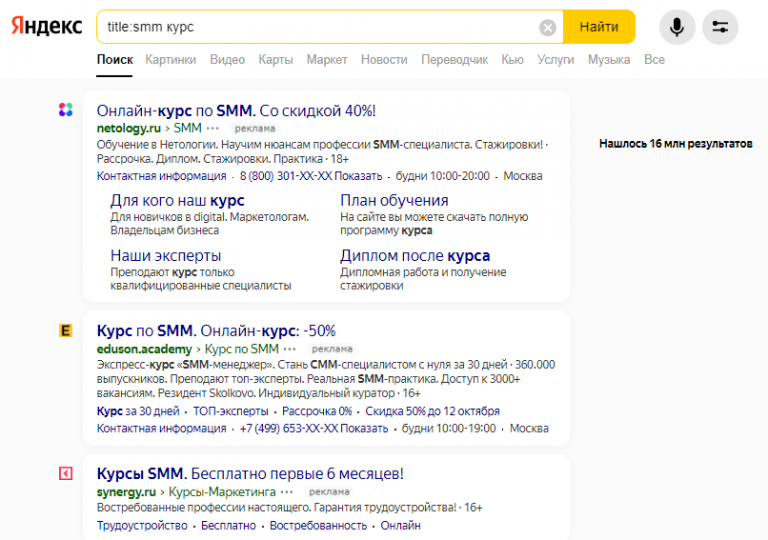Click 'Диплом после курса' sitelink

pos(414,255)
